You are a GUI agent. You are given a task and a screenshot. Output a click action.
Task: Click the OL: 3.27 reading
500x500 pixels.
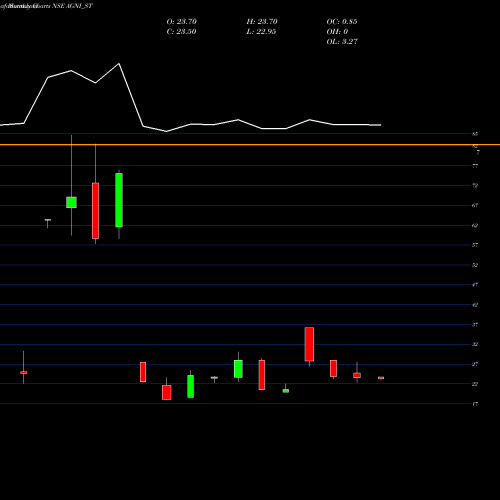[342, 42]
